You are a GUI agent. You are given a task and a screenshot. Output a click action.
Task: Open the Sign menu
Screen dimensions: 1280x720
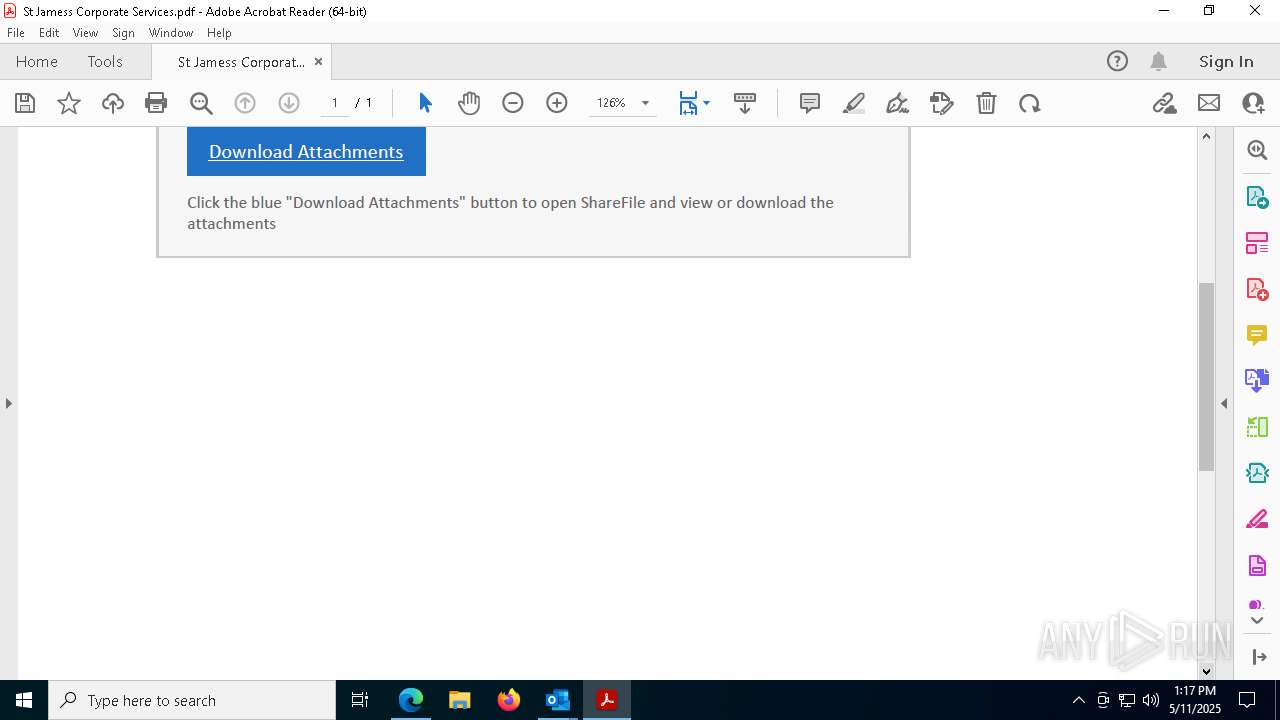click(123, 33)
